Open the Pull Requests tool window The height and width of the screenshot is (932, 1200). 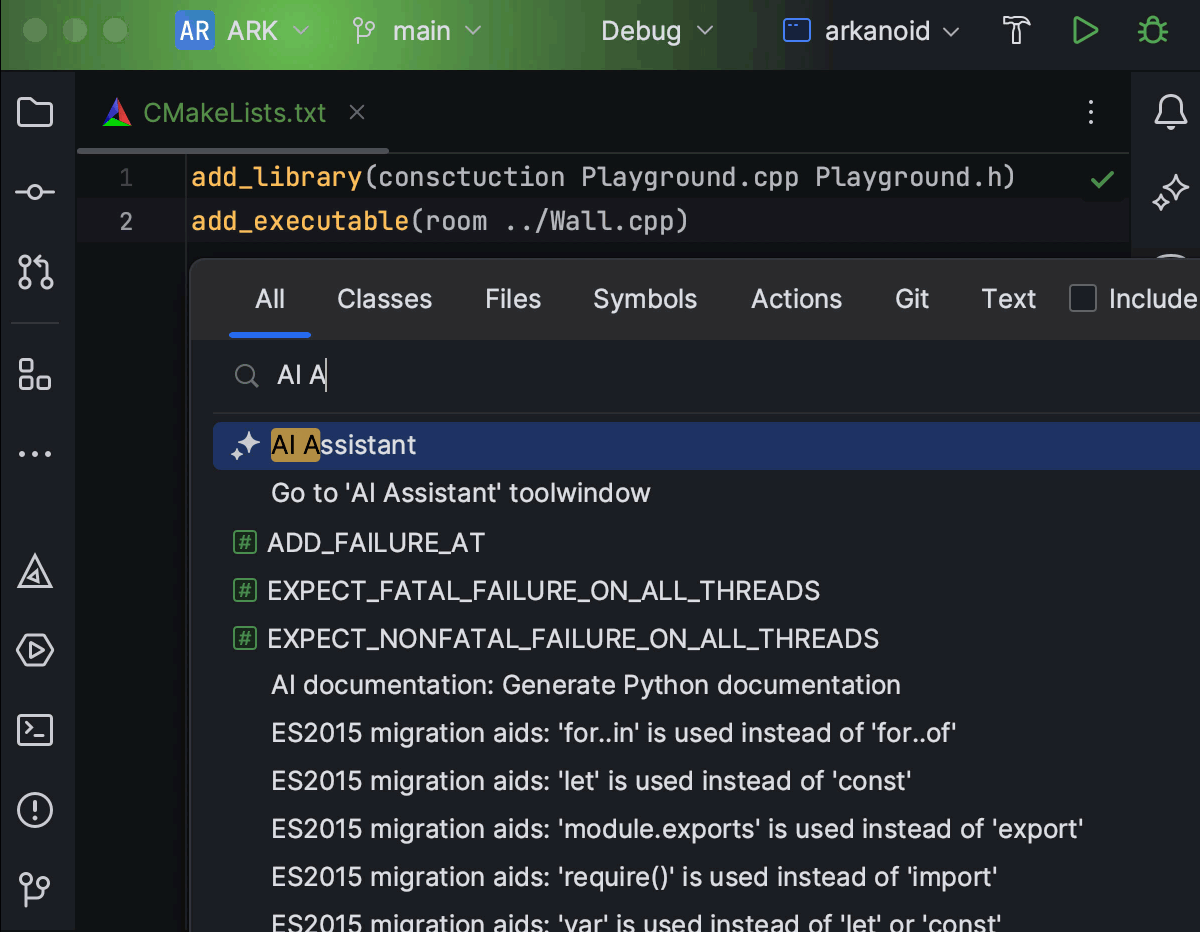pos(35,271)
